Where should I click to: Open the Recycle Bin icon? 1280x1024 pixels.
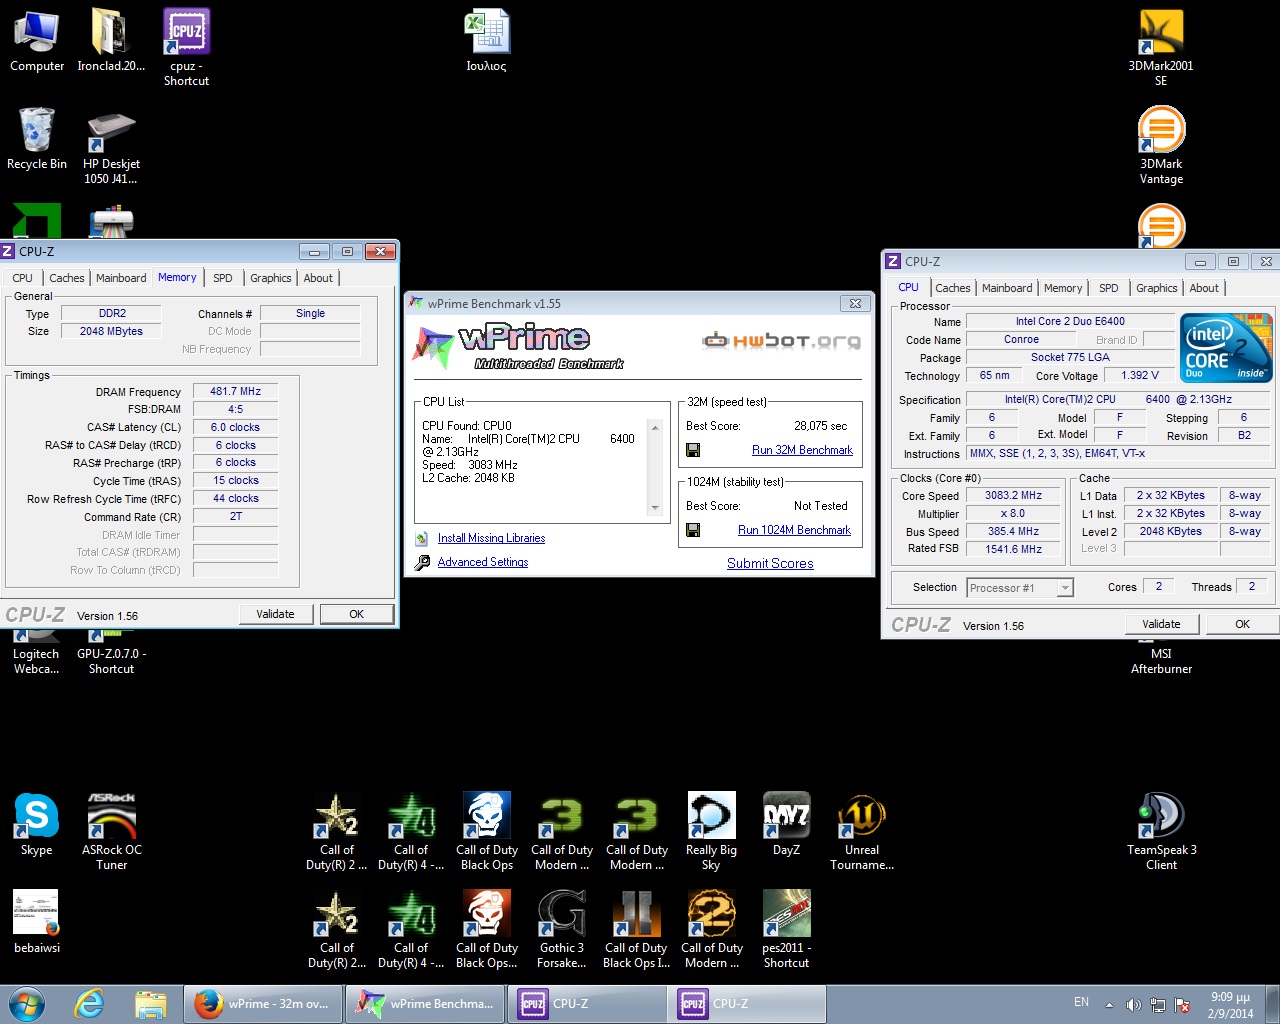[37, 138]
